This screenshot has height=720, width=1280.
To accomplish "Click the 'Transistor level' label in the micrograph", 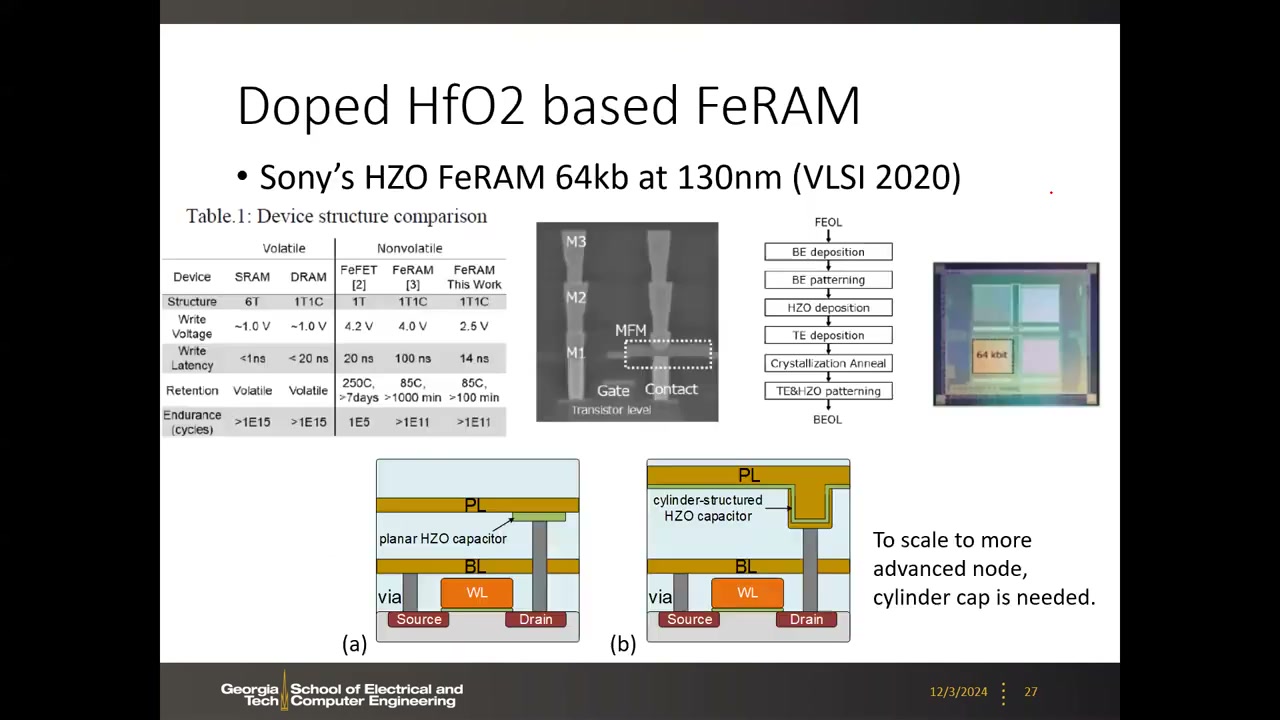I will point(611,410).
